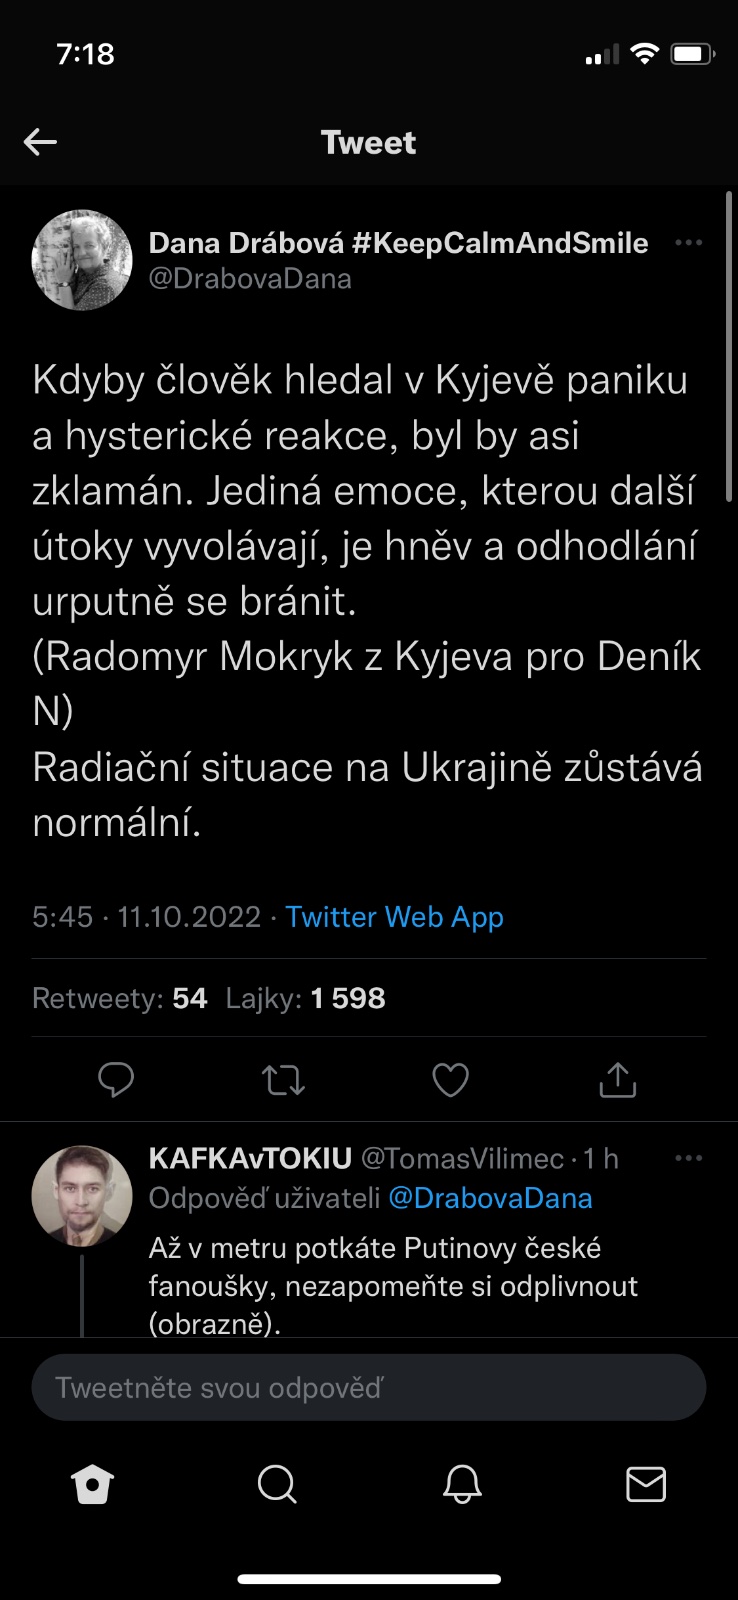Open Twitter Web App source link
The width and height of the screenshot is (738, 1600).
[x=394, y=917]
